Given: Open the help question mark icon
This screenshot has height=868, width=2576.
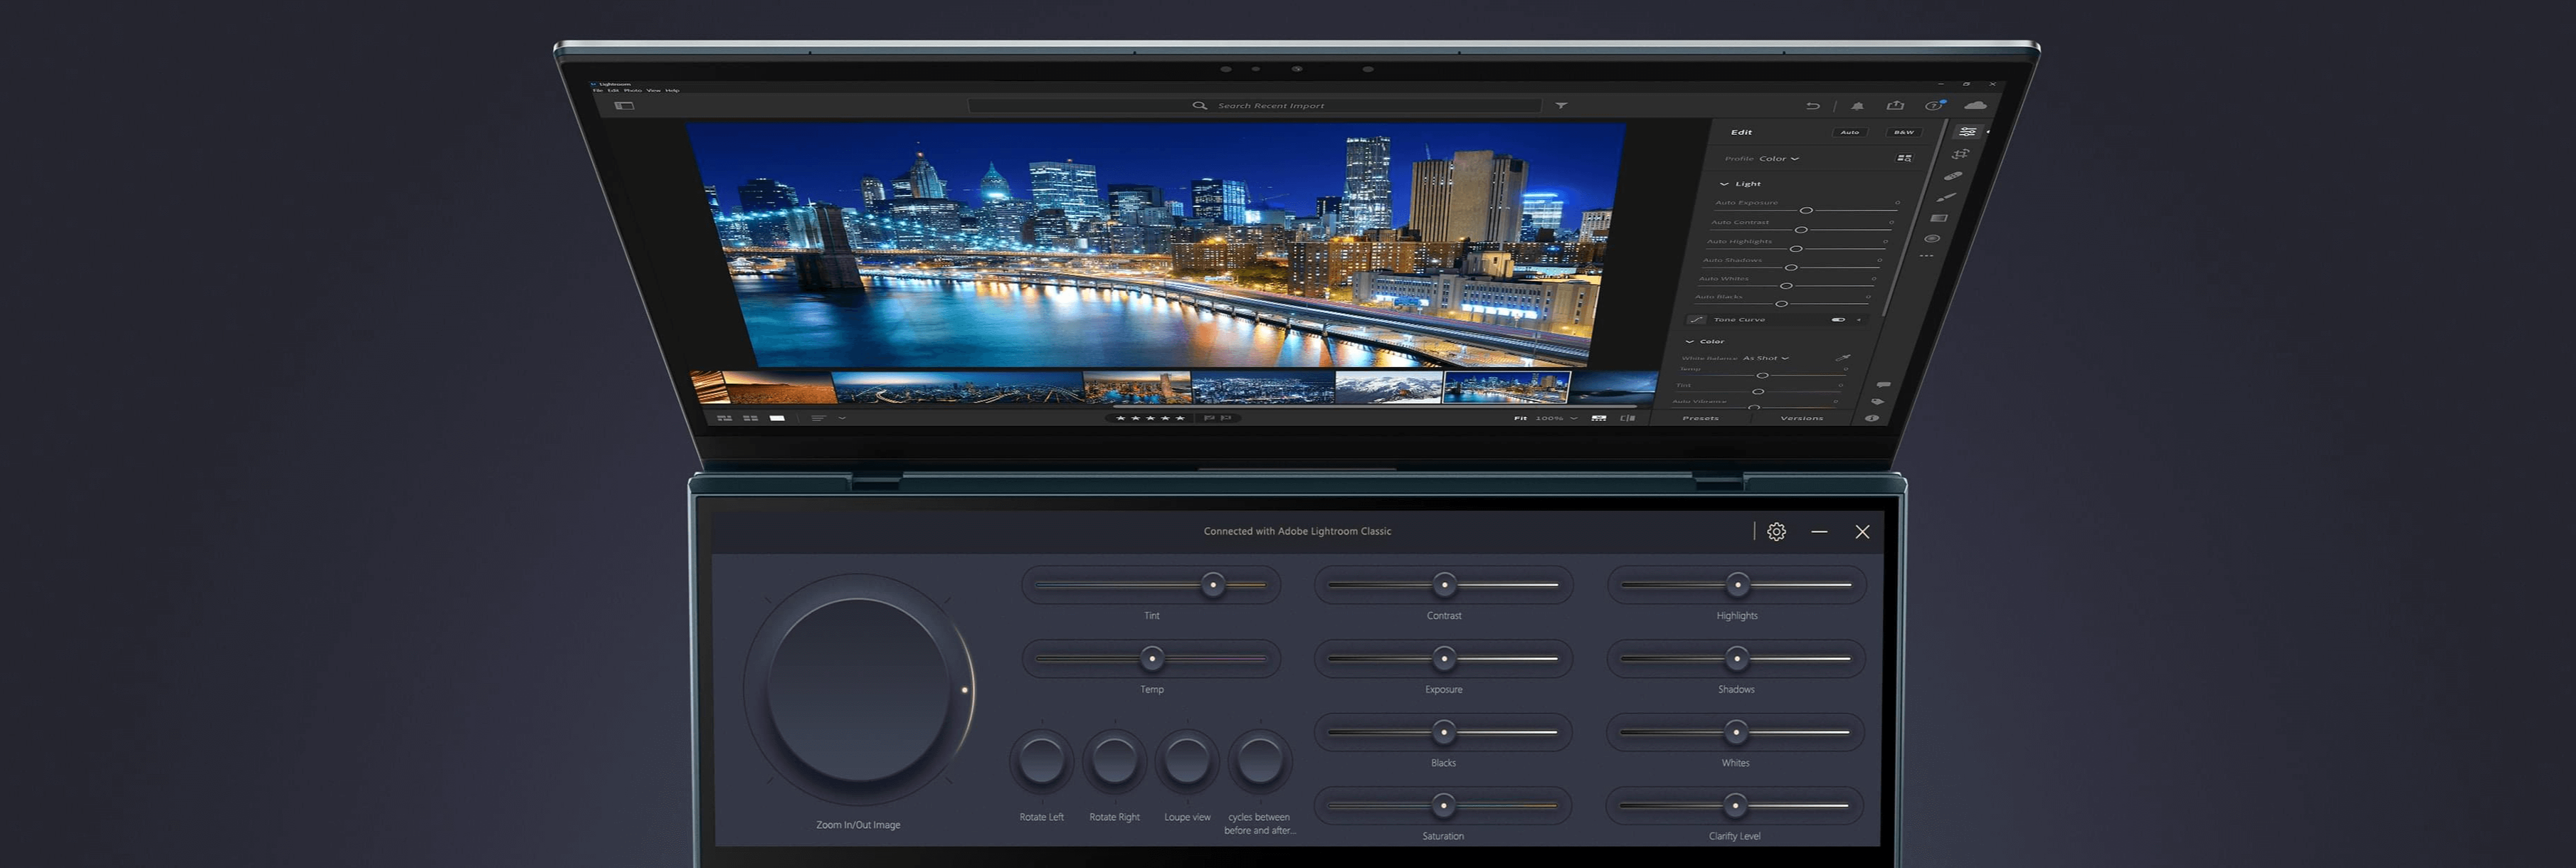Looking at the screenshot, I should click(x=1934, y=105).
